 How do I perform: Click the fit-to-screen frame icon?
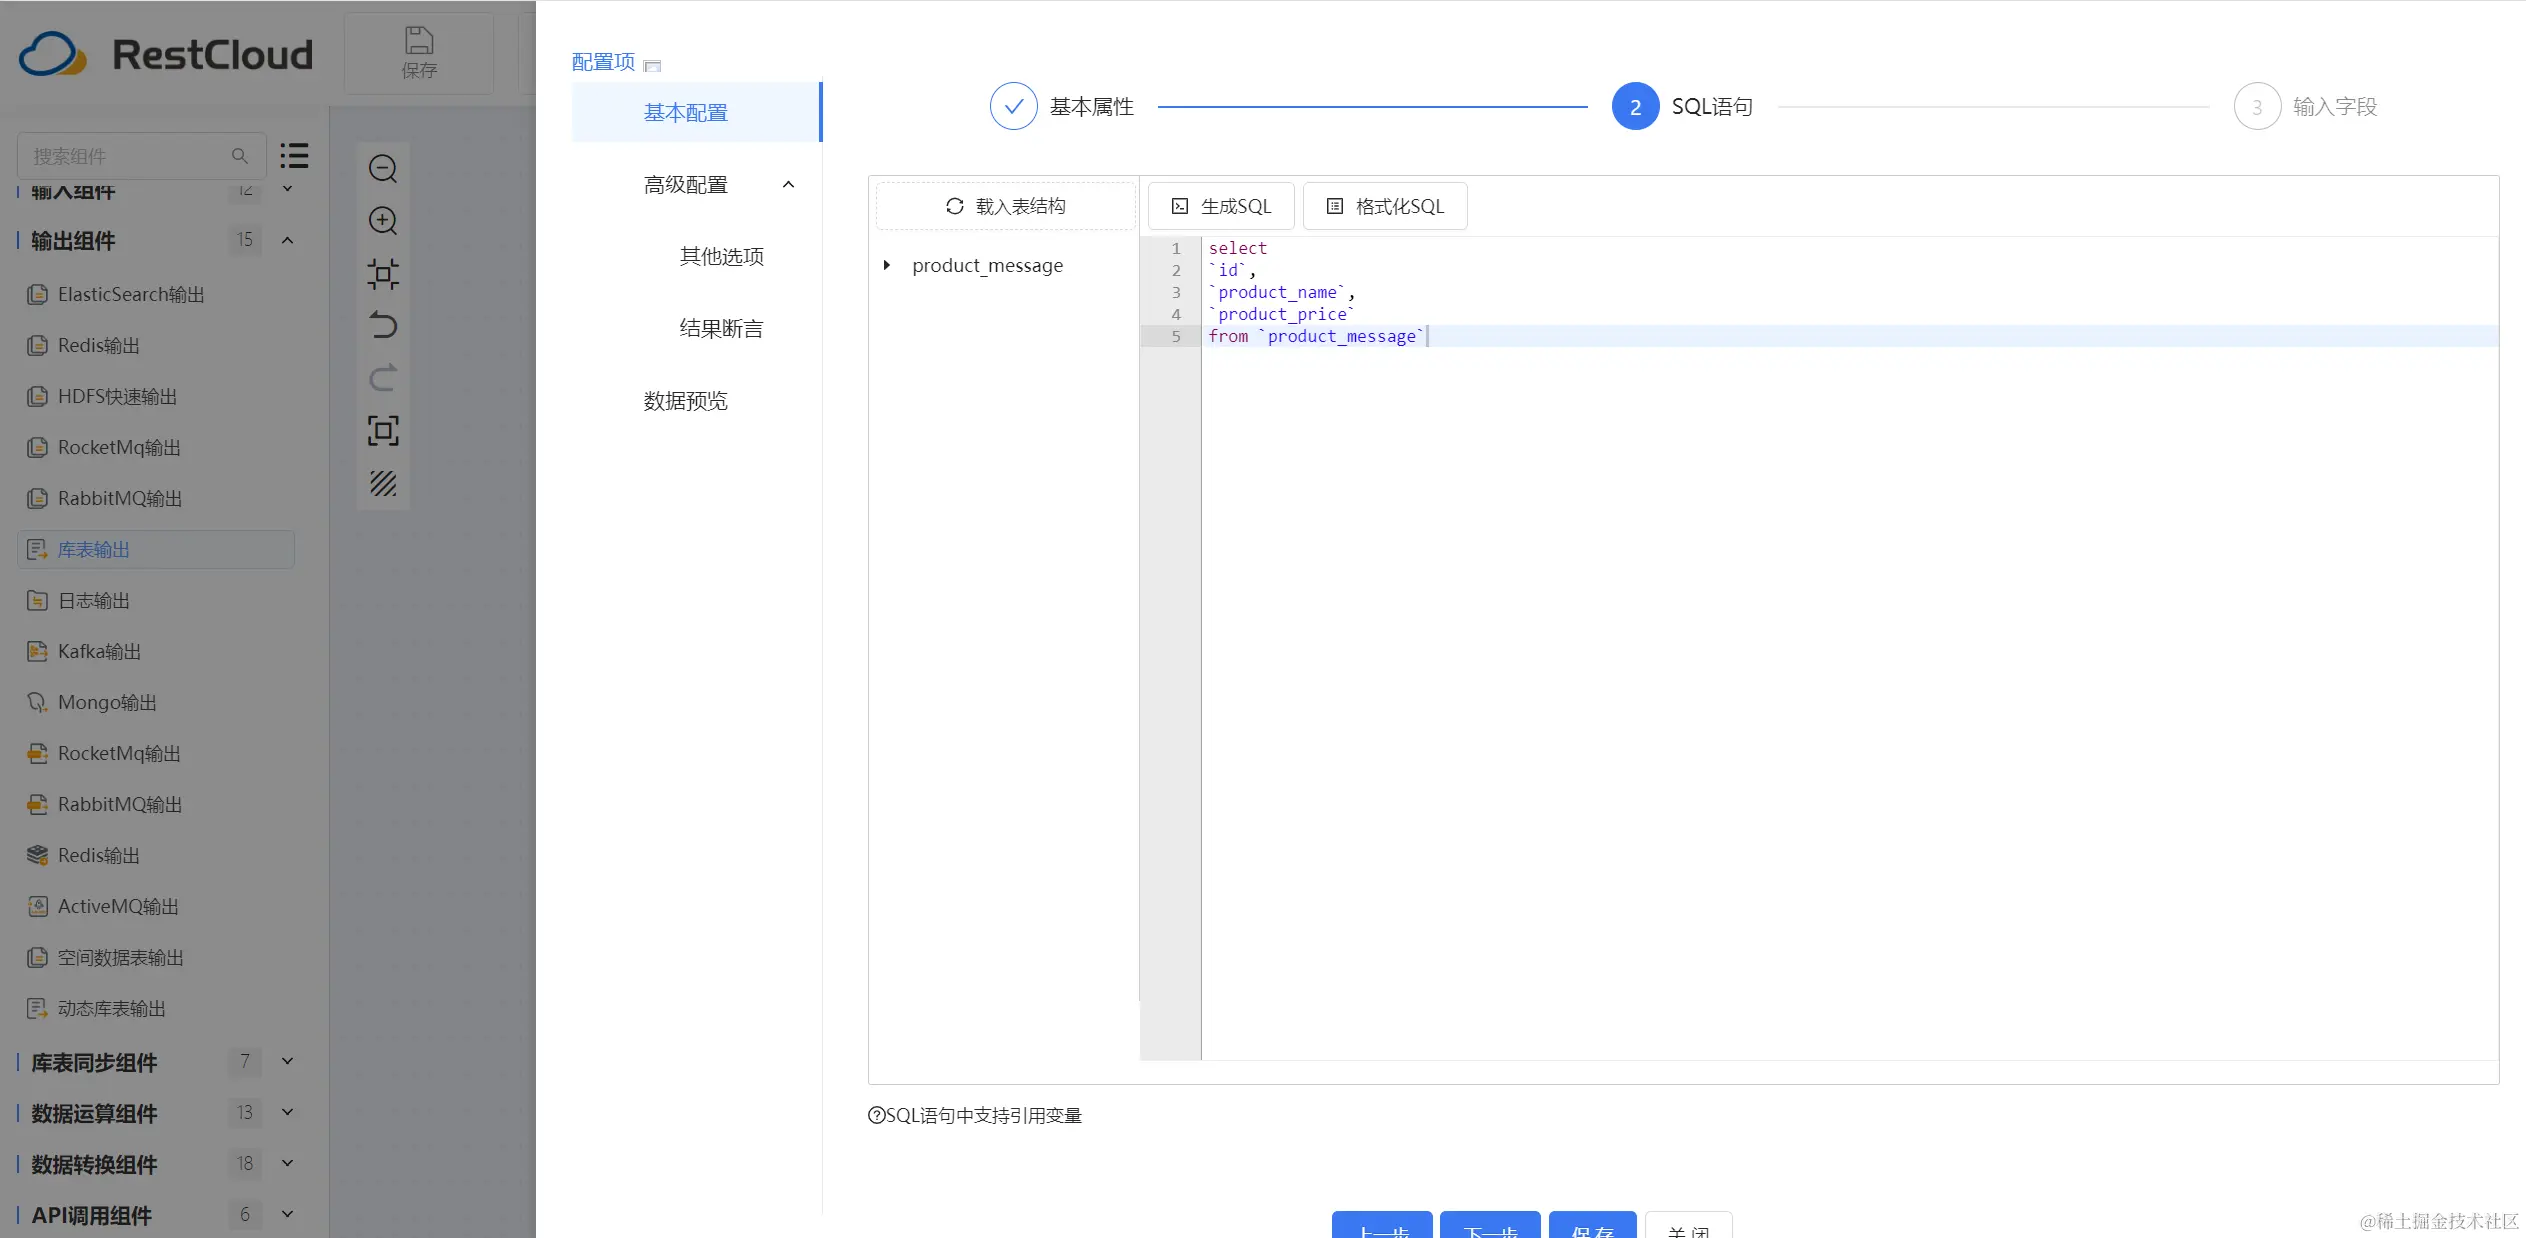pyautogui.click(x=383, y=431)
